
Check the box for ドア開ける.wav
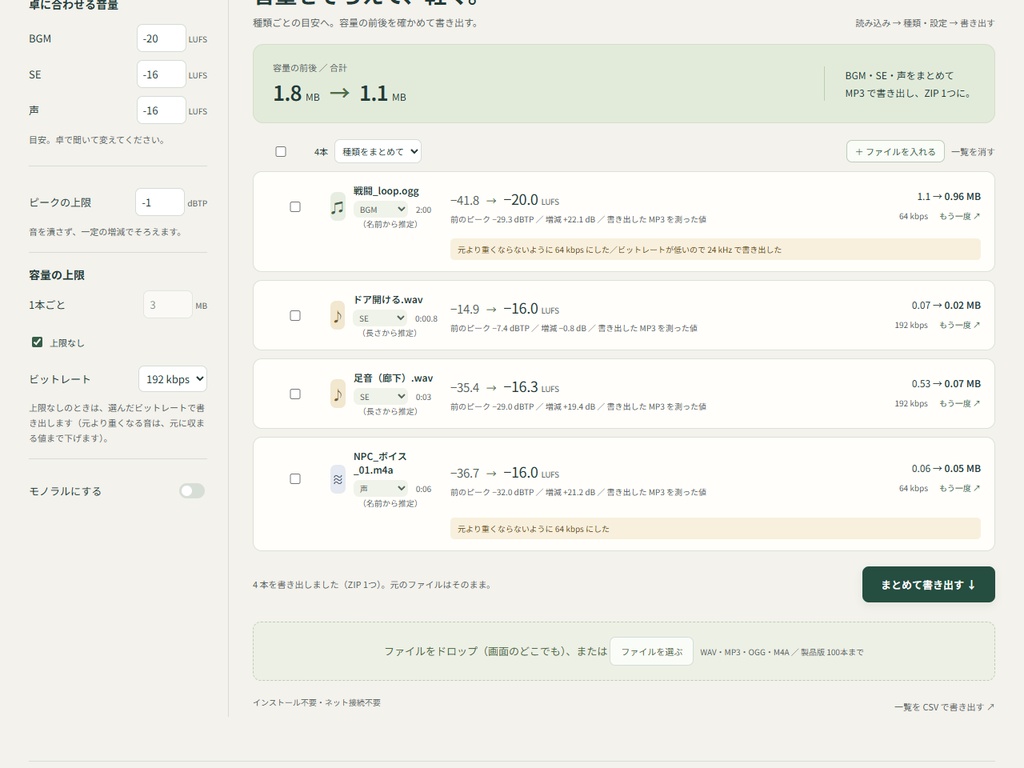295,316
